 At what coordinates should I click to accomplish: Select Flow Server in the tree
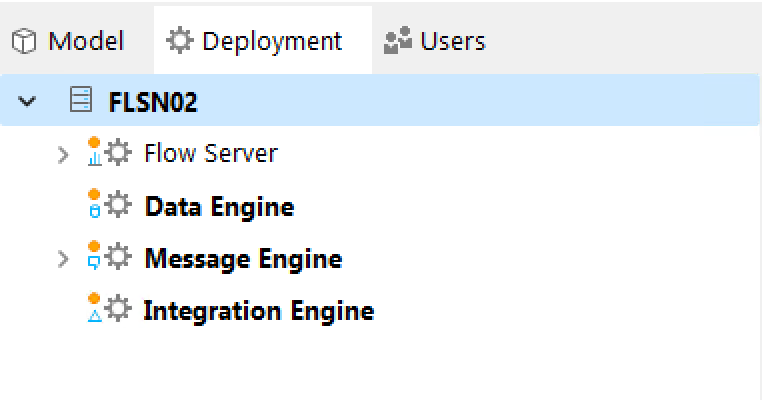pos(211,153)
